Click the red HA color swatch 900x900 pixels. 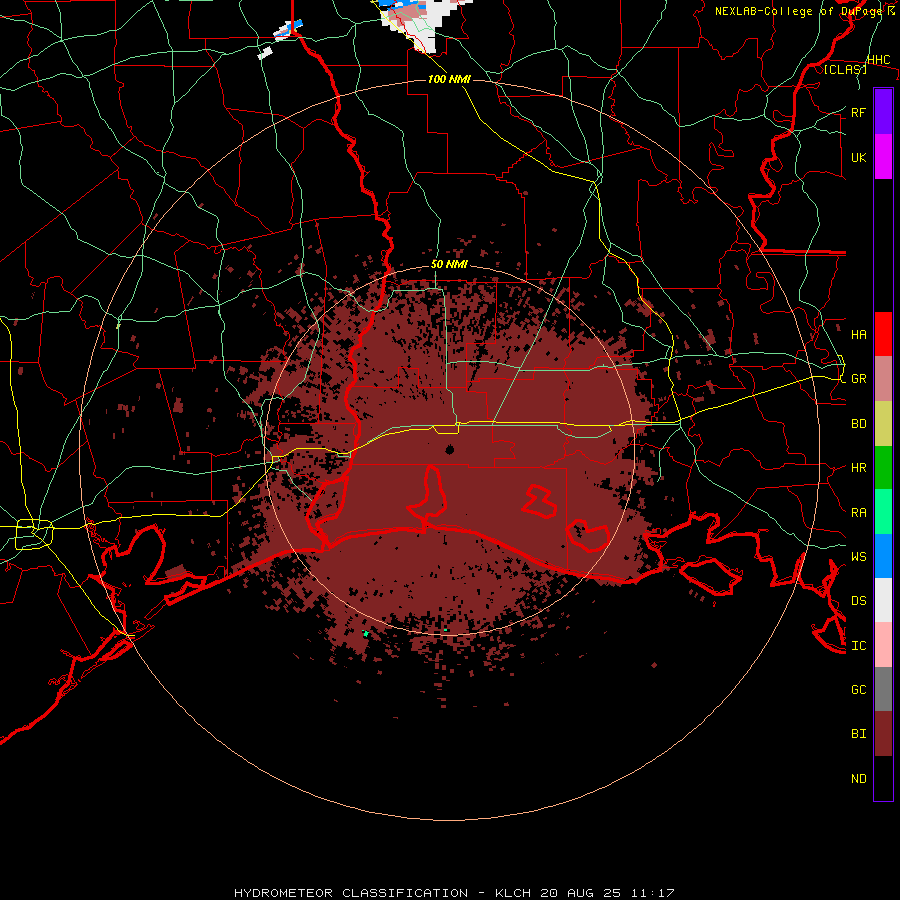[x=883, y=334]
